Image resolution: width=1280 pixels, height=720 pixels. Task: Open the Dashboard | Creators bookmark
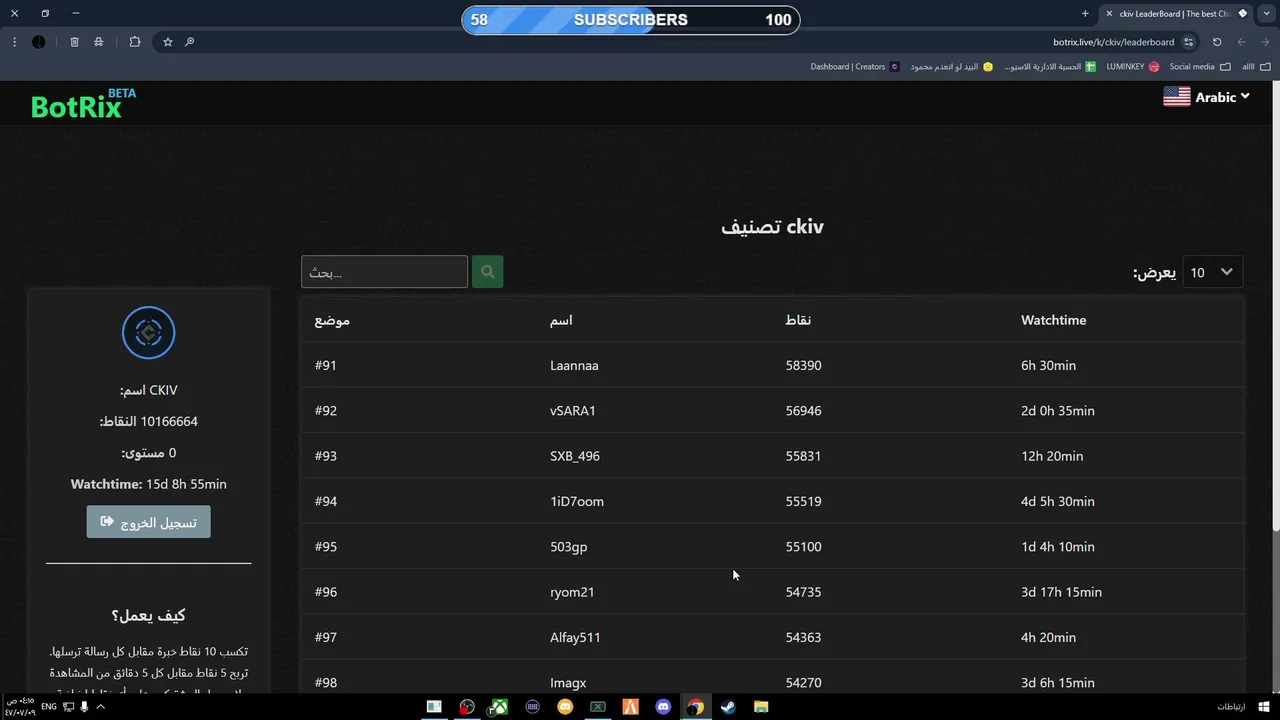[x=855, y=67]
